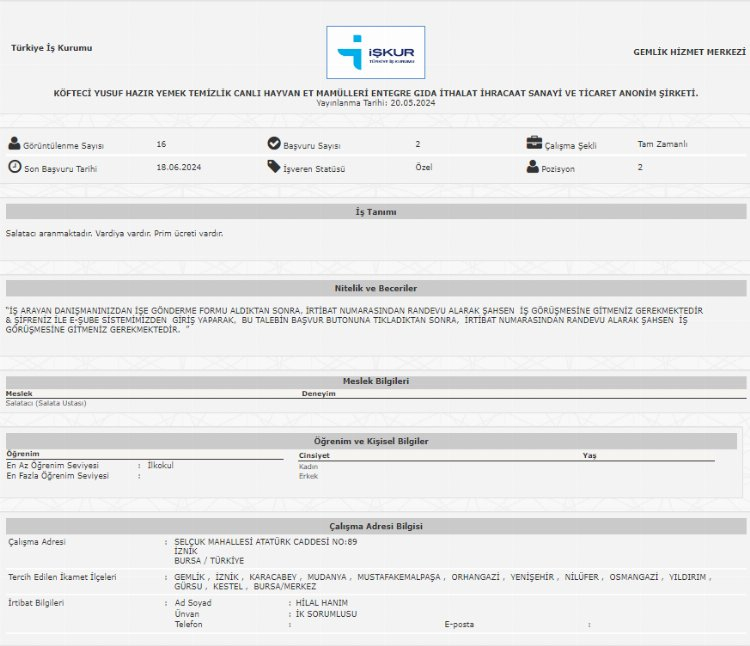Image resolution: width=750 pixels, height=646 pixels.
Task: Click the Salatacı (Salata Ustası) profession entry
Action: [x=46, y=403]
